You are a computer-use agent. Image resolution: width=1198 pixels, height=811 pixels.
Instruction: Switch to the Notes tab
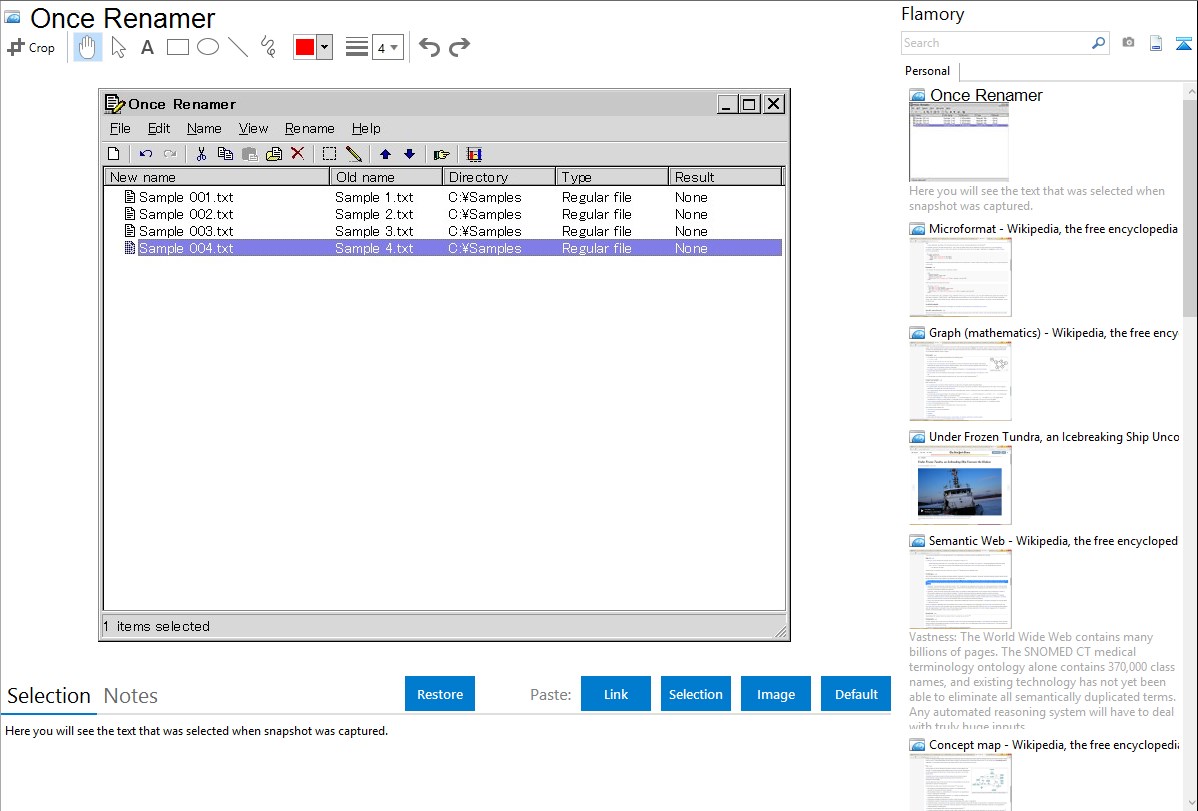131,696
